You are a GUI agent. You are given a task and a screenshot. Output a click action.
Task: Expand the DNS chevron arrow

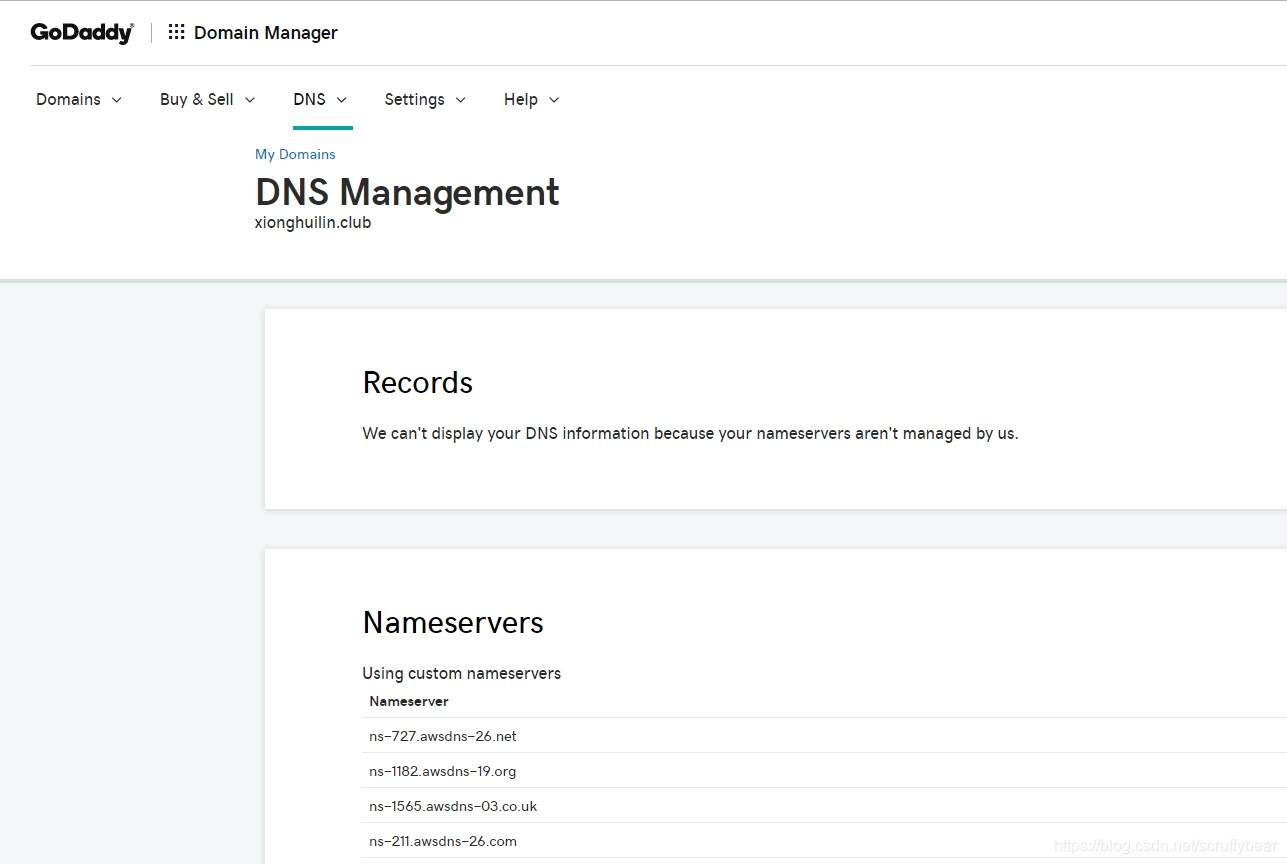[341, 100]
